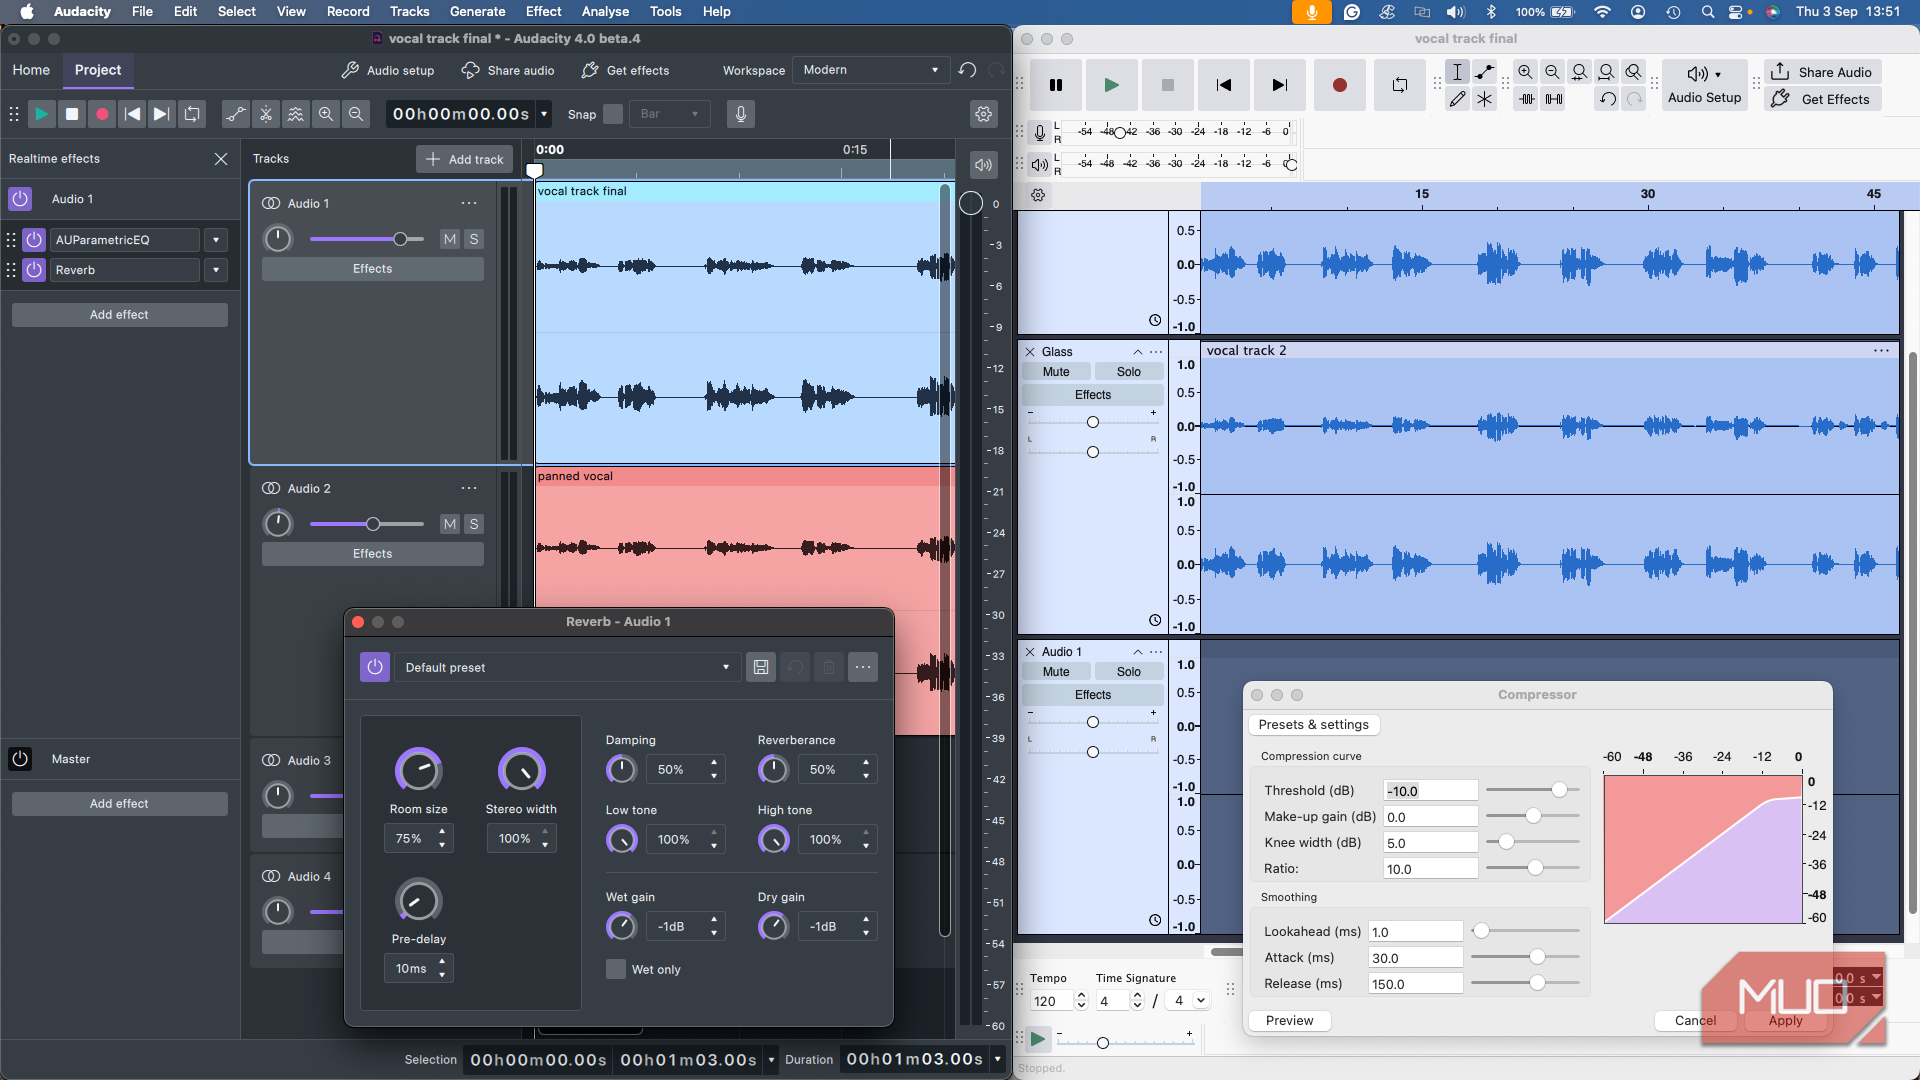The height and width of the screenshot is (1080, 1920).
Task: Click Silence audio selection icon
Action: pyautogui.click(x=1553, y=99)
